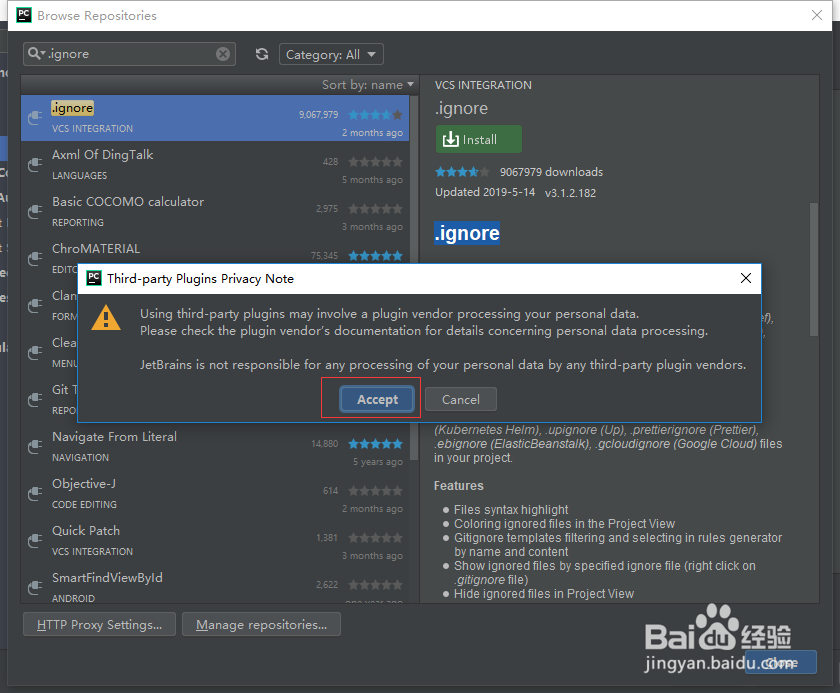Select the SmartFindViewById plugin

(x=215, y=584)
